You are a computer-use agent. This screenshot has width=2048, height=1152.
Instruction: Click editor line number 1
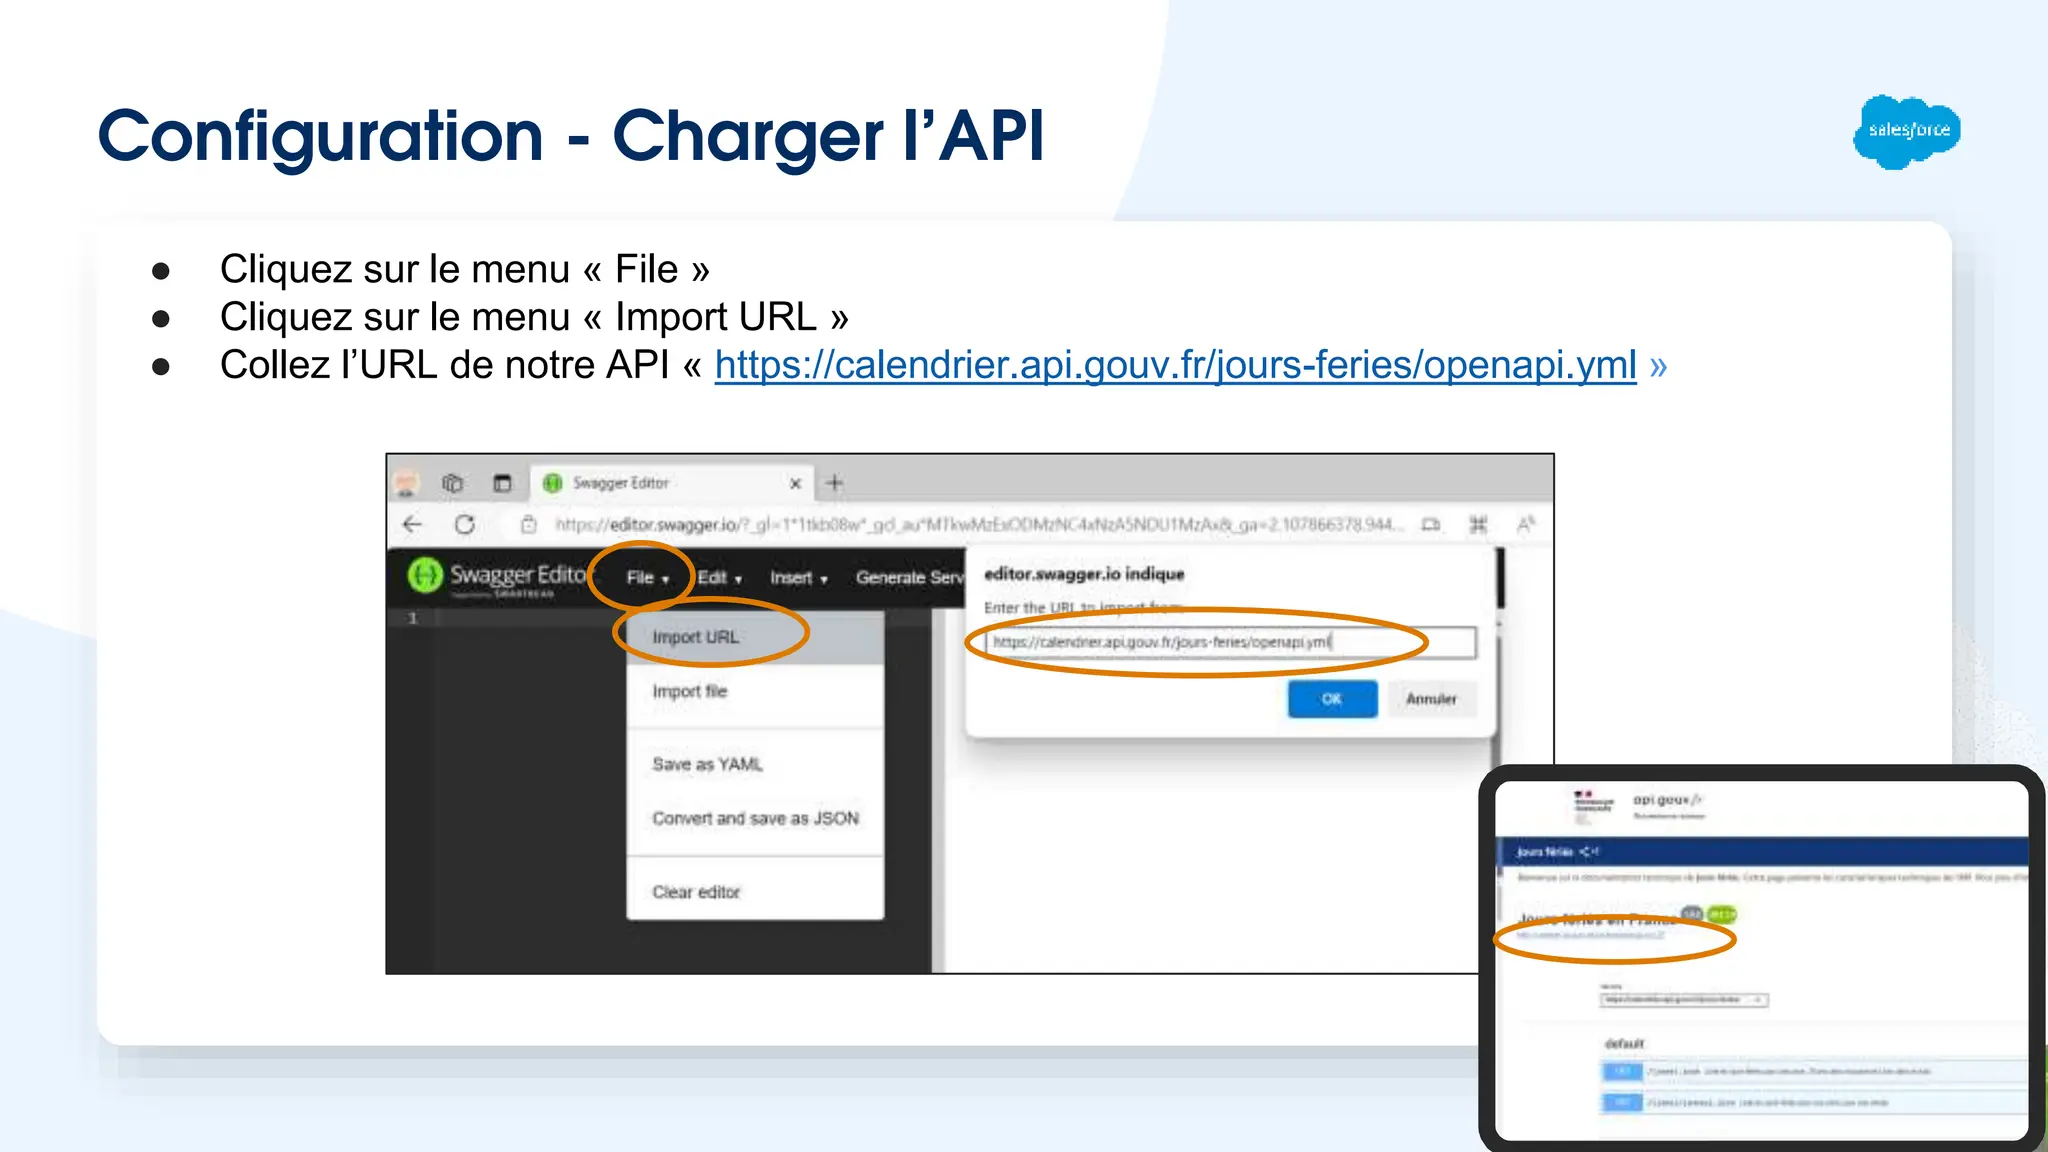pyautogui.click(x=412, y=618)
